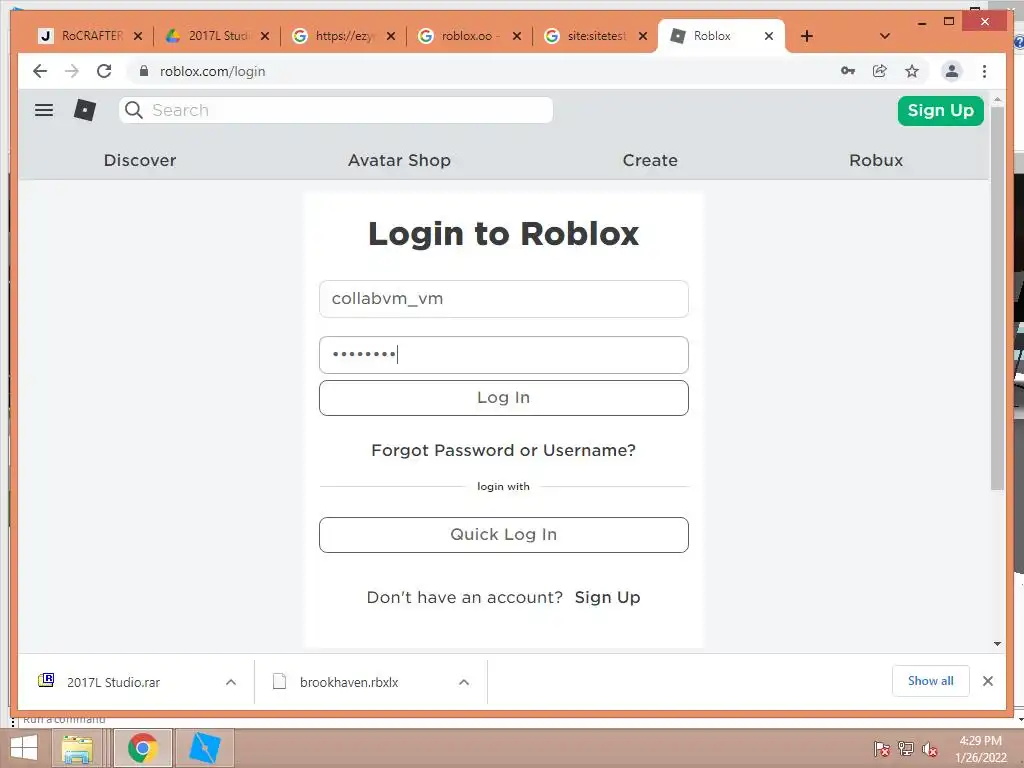Click the page vertical scrollbar thumb
Screen dimensions: 1024x768
click(x=997, y=297)
